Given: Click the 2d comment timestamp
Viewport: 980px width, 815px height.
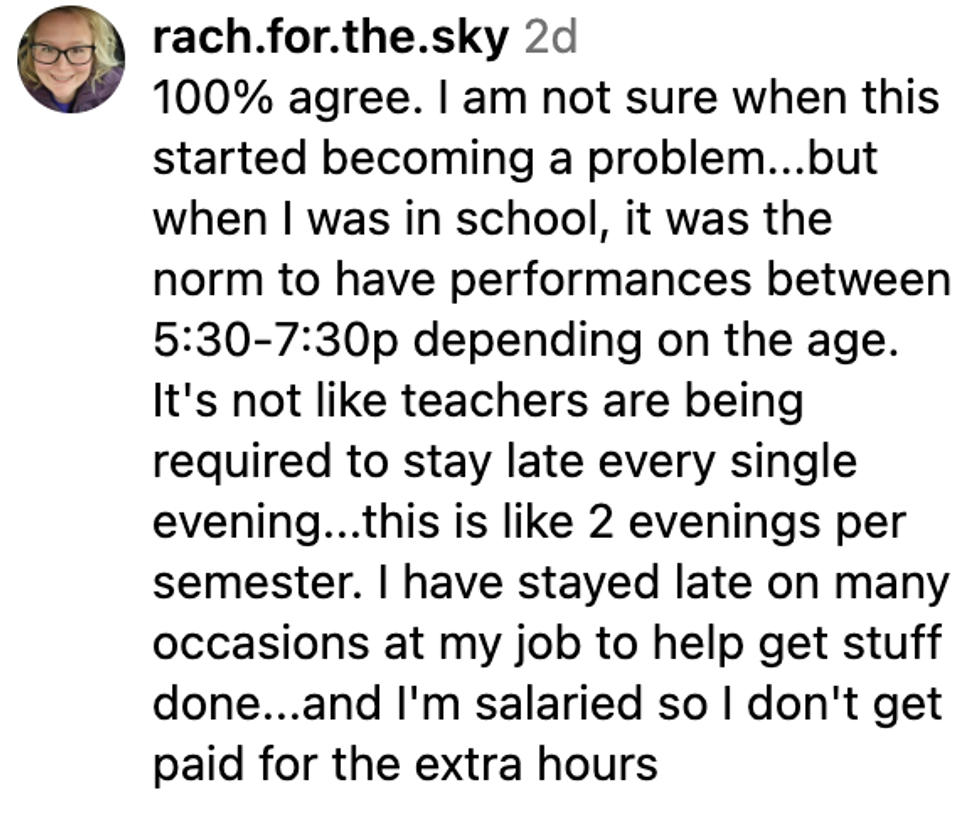Looking at the screenshot, I should [x=551, y=39].
